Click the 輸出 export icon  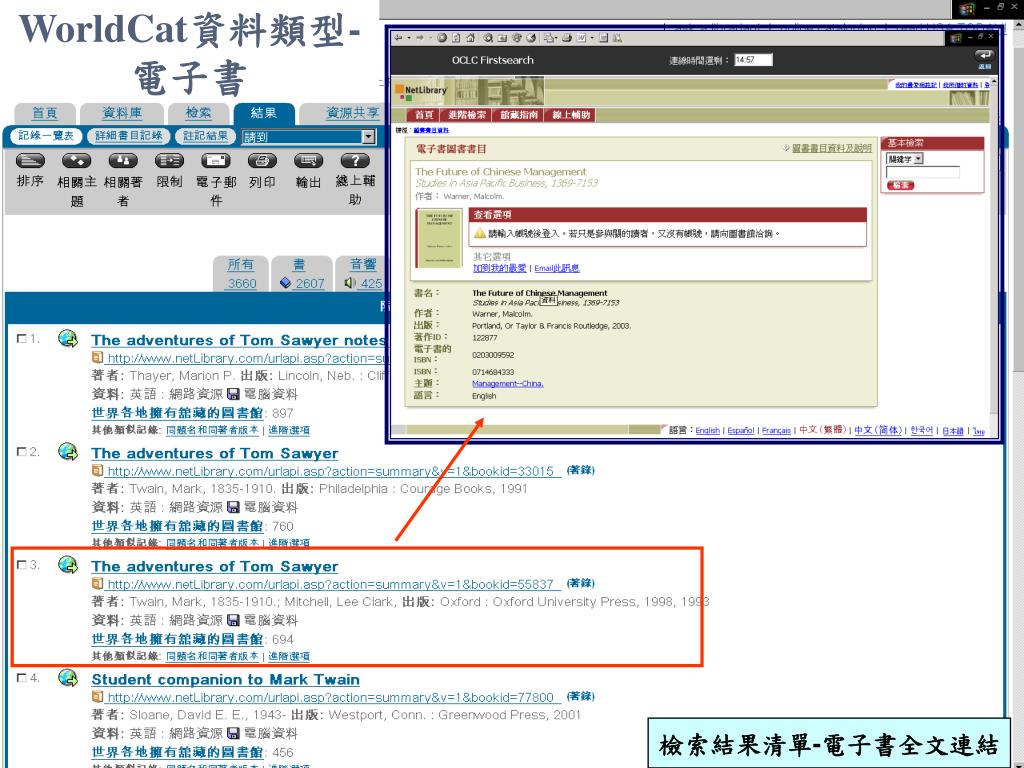click(308, 161)
